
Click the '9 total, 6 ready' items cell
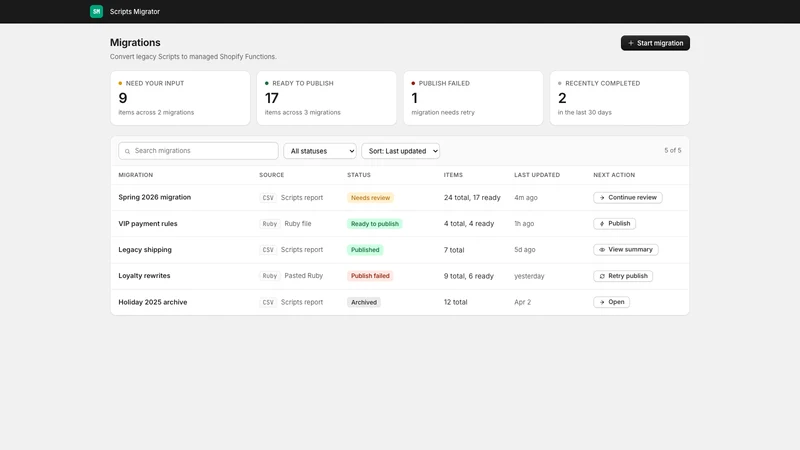point(469,276)
